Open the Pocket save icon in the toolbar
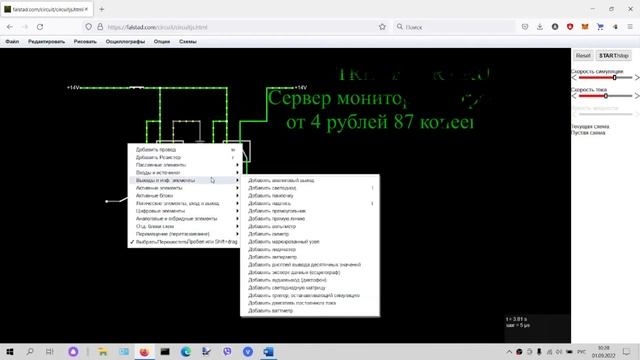The image size is (640, 360). pos(525,27)
